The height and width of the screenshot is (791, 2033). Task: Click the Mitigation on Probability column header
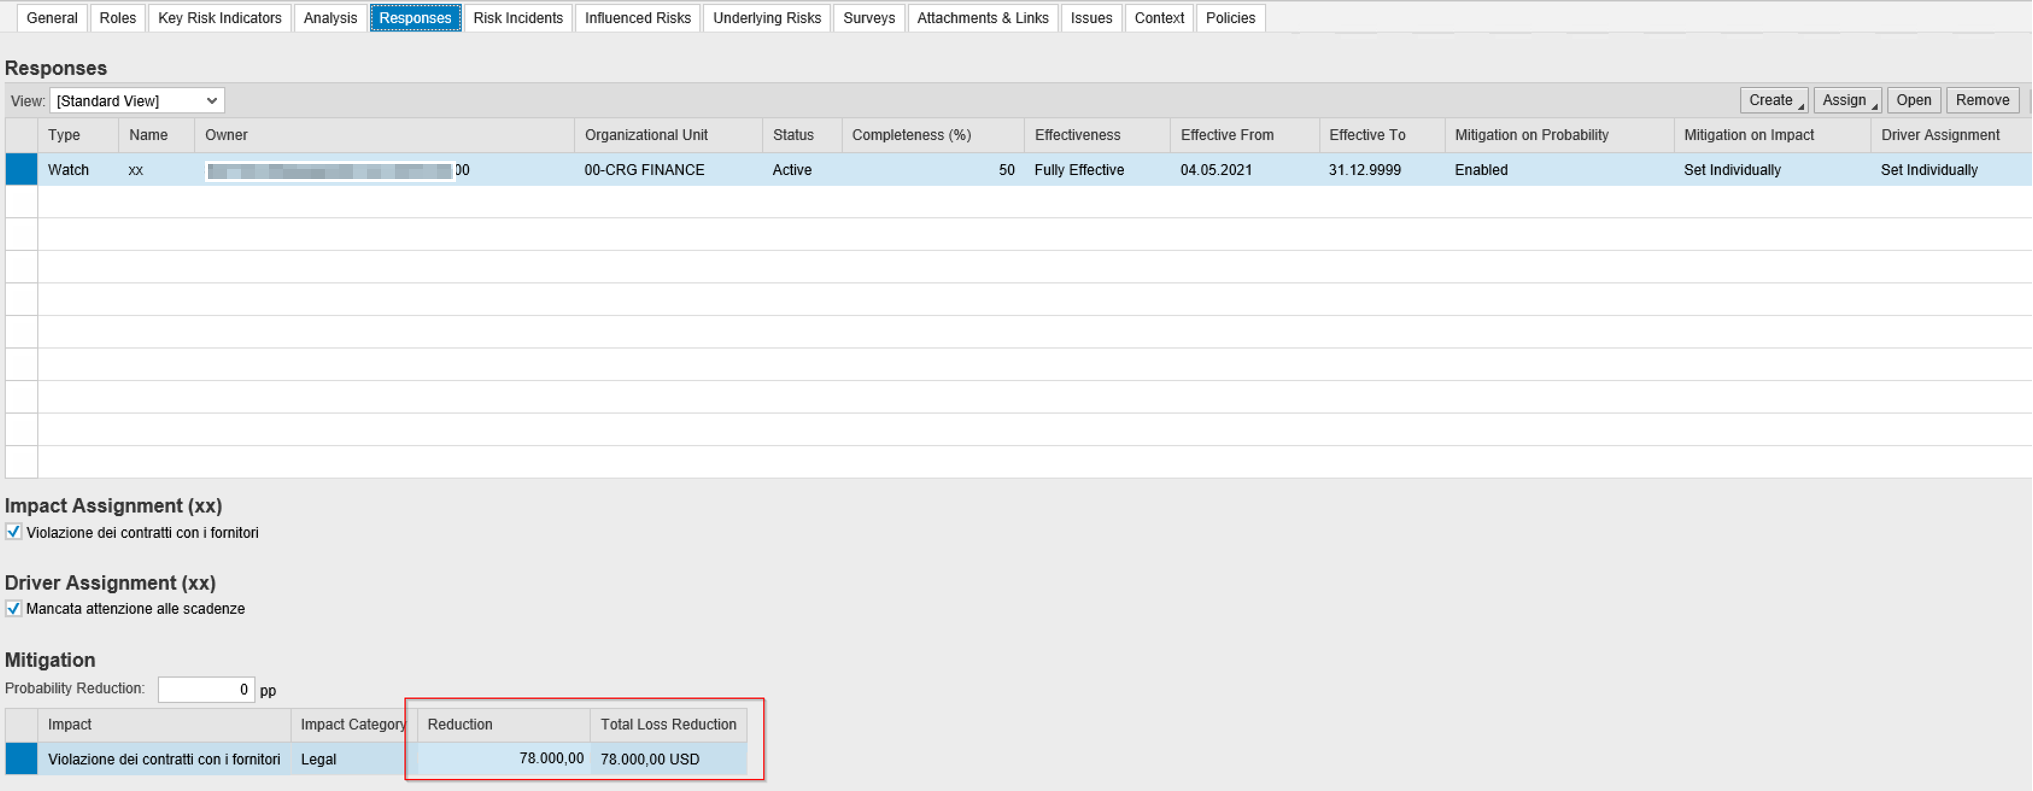1531,135
